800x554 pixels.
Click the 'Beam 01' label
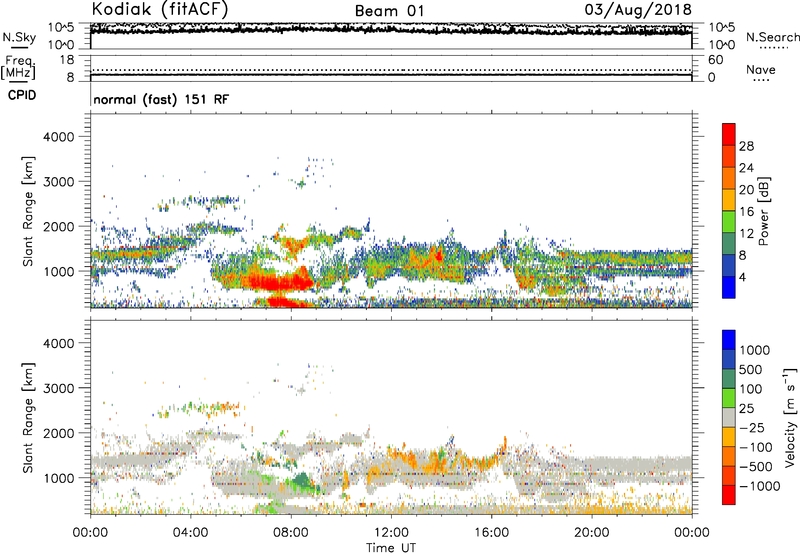point(389,11)
